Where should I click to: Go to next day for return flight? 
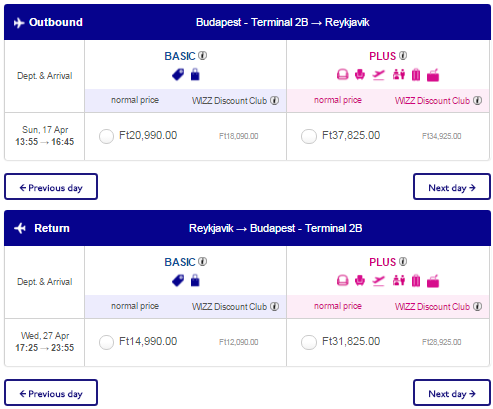pos(452,393)
